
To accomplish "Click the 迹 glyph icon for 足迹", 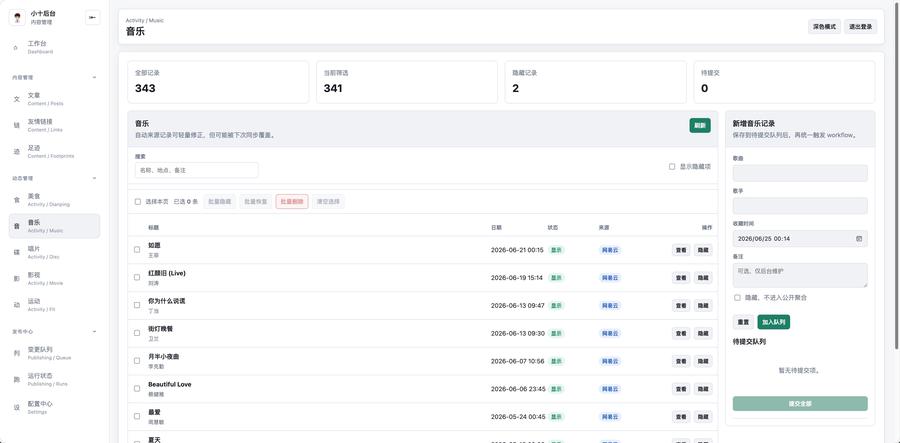I will click(x=17, y=151).
